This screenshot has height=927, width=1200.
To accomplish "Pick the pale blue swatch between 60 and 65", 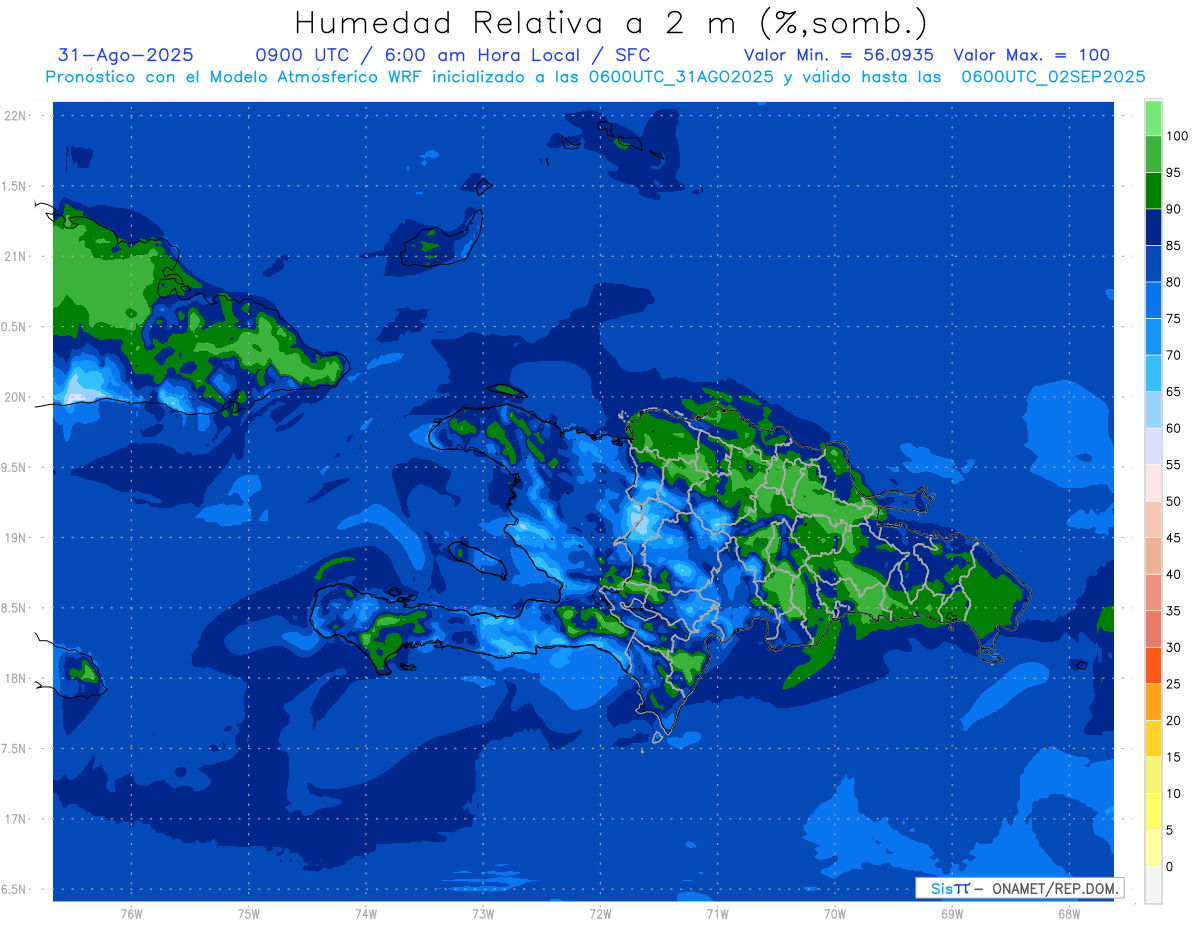I will (1153, 410).
